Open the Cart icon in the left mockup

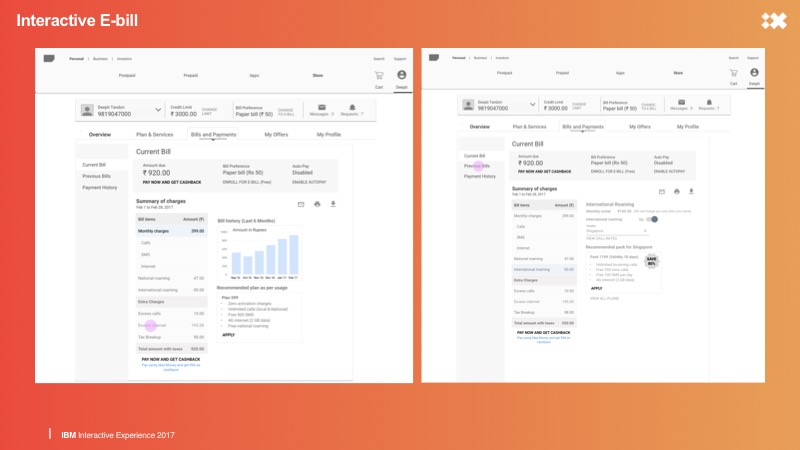click(379, 75)
